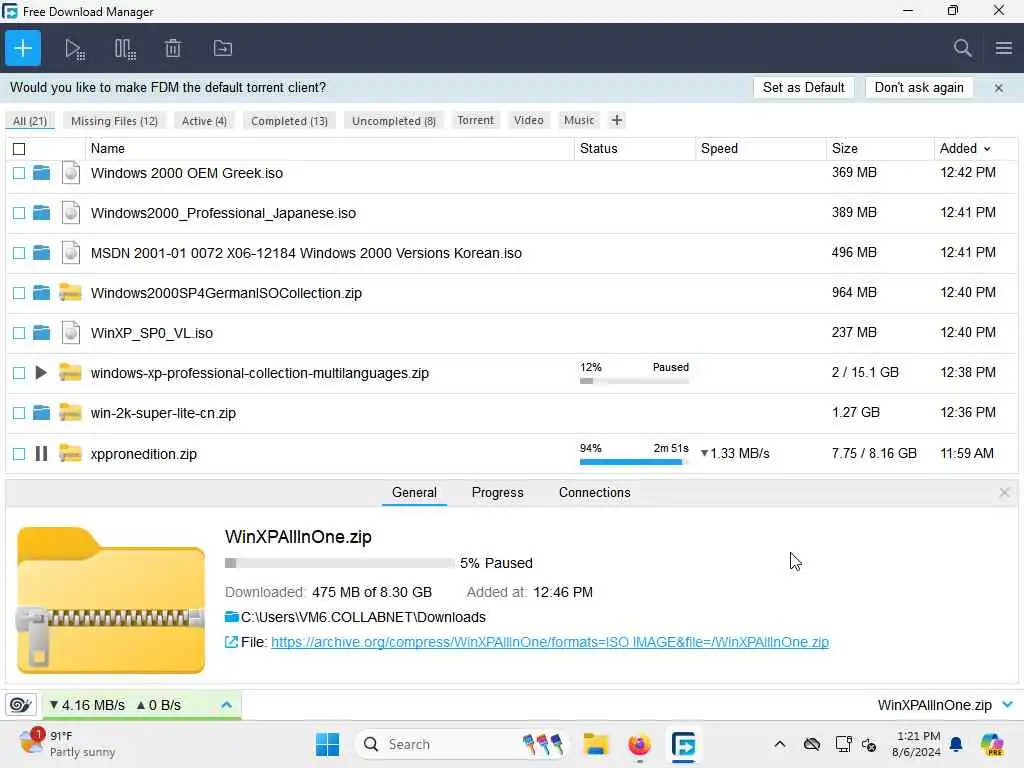Open folder of Windows2000SP4GermanISOCollection.zip
The height and width of the screenshot is (768, 1024).
41,292
